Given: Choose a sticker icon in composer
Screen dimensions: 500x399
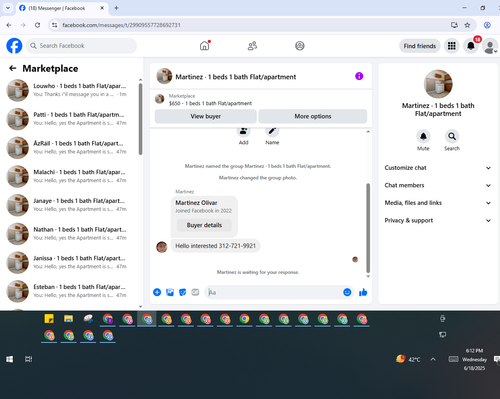Looking at the screenshot, I should pos(183,292).
